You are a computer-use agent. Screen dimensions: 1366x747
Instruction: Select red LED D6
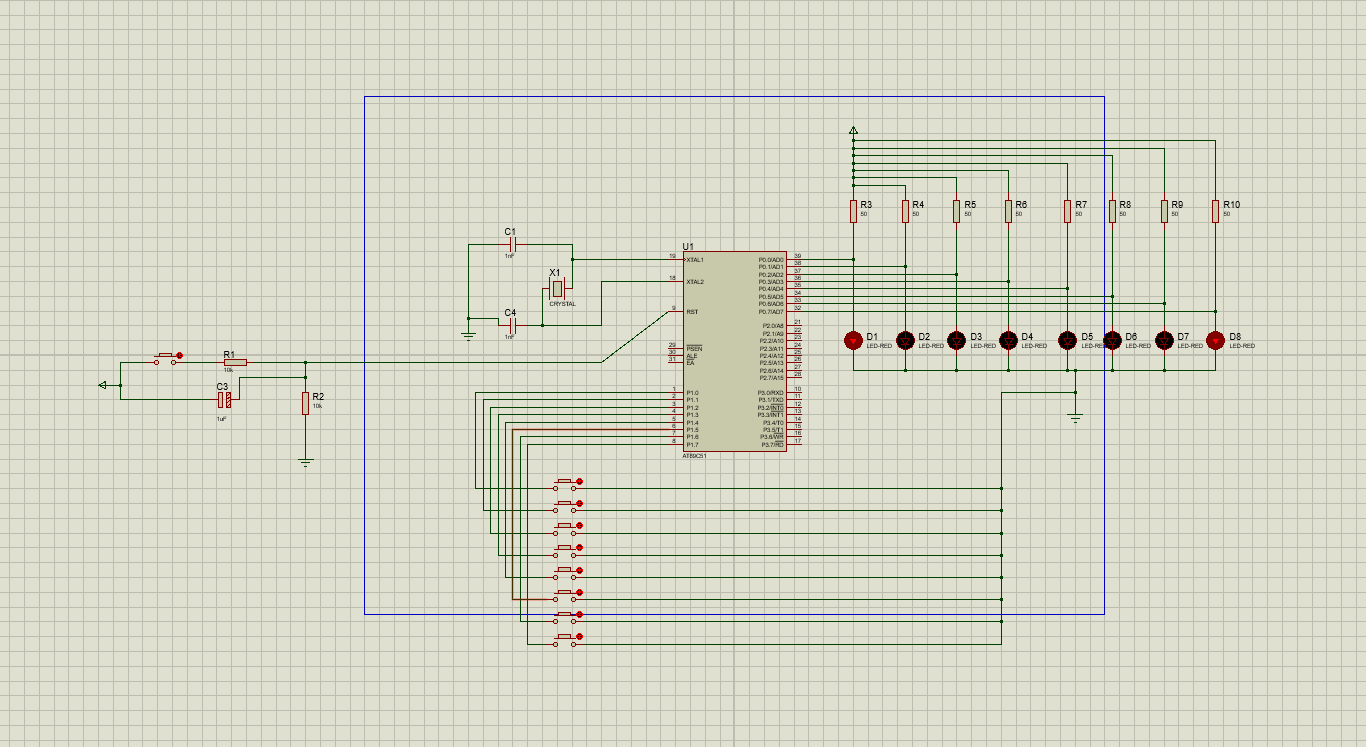(x=1112, y=340)
